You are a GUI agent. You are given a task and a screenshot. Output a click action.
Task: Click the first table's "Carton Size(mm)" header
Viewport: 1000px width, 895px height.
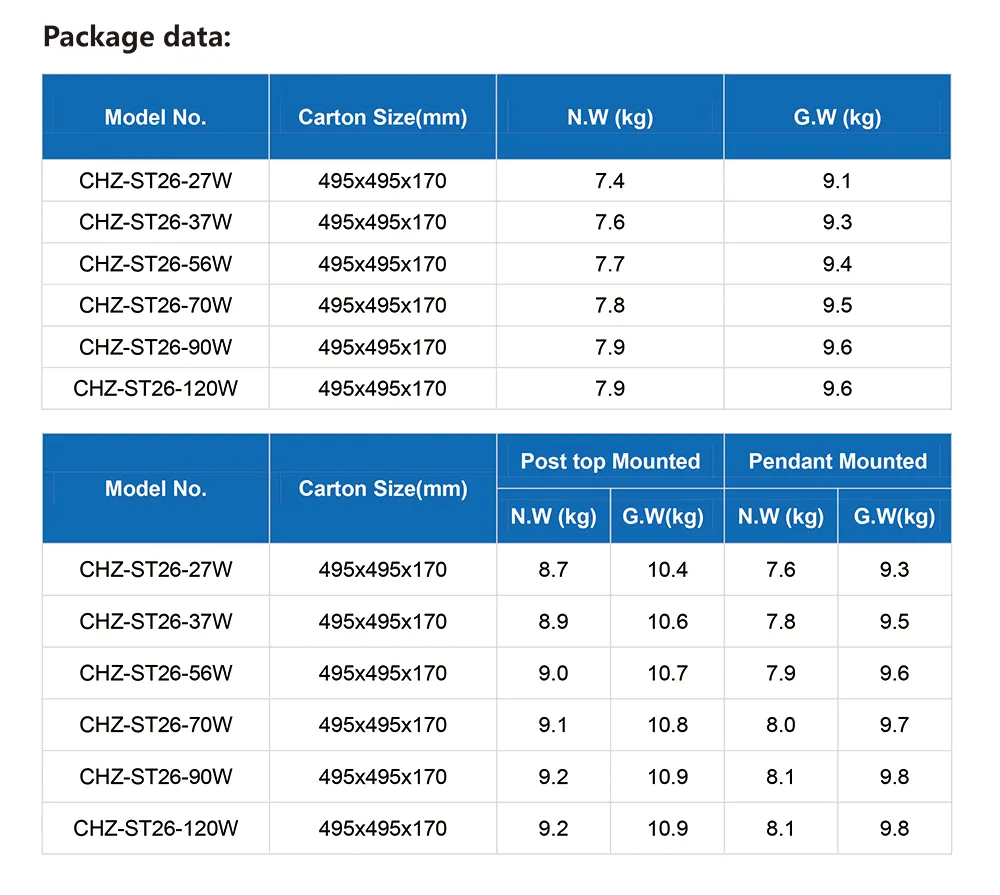tap(383, 117)
